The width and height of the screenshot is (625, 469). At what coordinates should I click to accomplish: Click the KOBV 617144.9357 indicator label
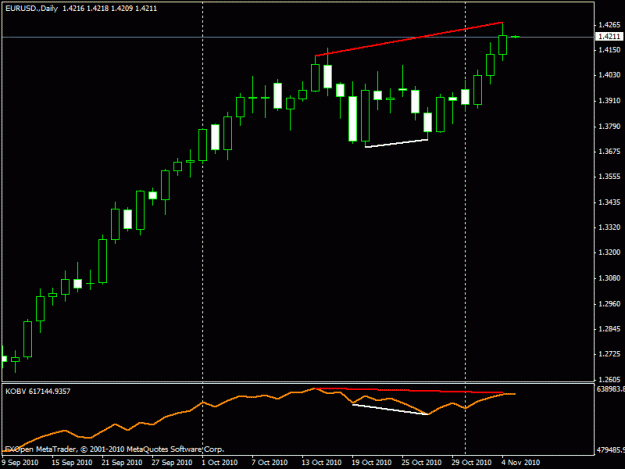point(38,392)
